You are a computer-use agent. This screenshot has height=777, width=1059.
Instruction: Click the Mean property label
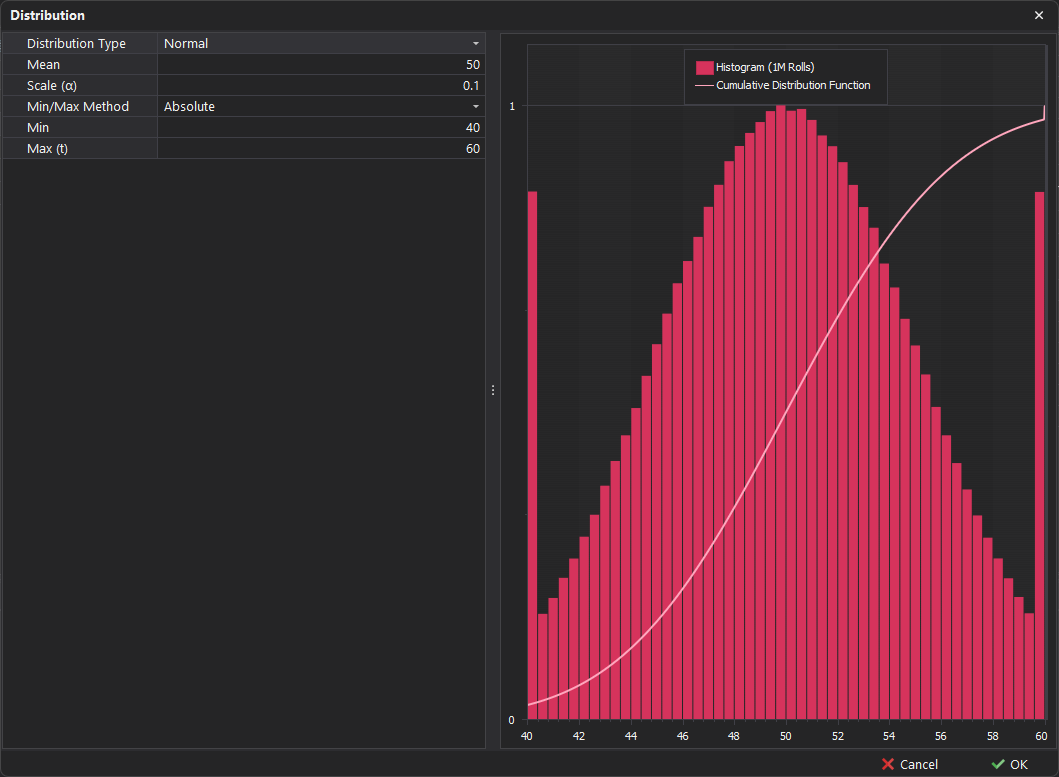(43, 65)
